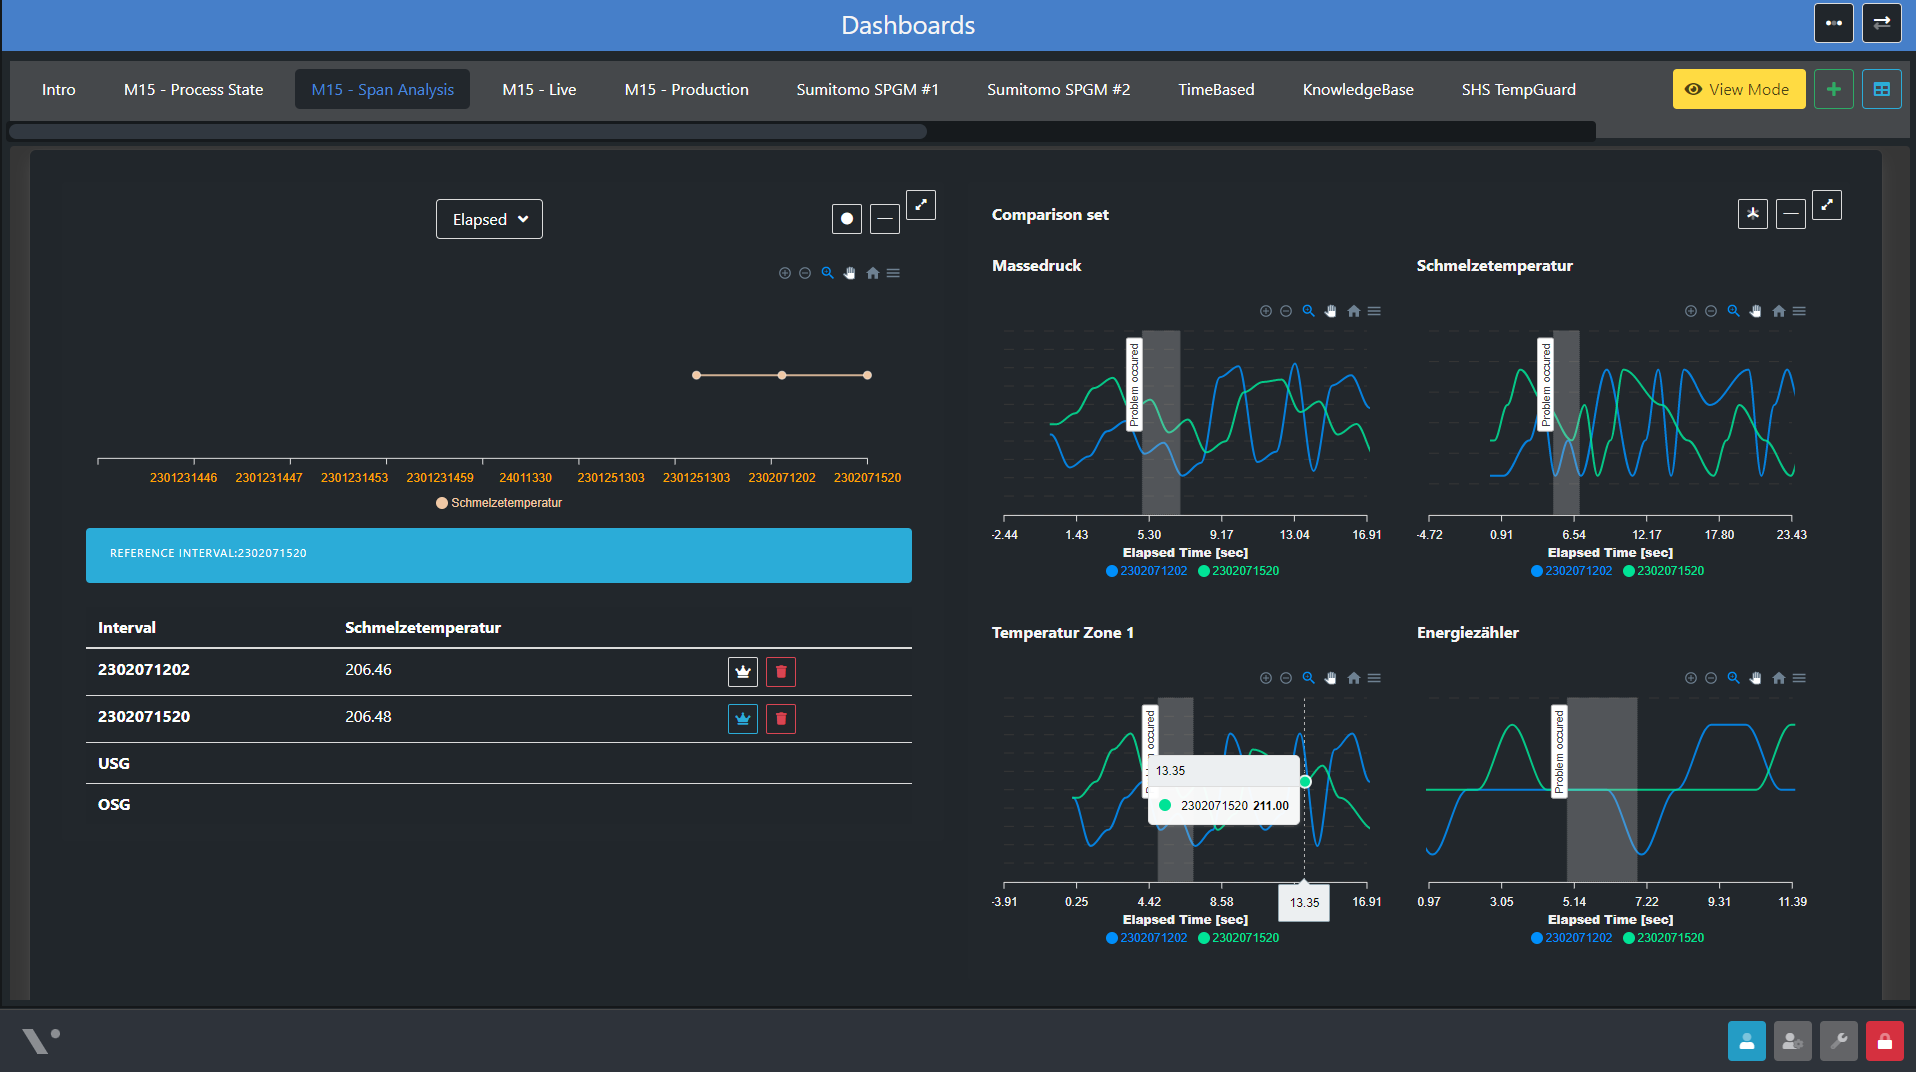Toggle View Mode with the eye button
This screenshot has width=1916, height=1072.
tap(1738, 89)
